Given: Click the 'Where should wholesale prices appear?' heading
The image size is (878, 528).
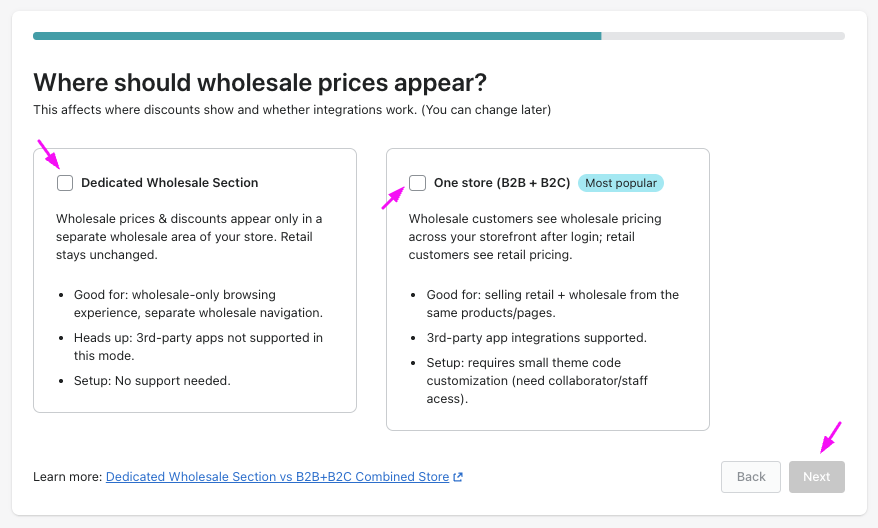Looking at the screenshot, I should pyautogui.click(x=260, y=82).
